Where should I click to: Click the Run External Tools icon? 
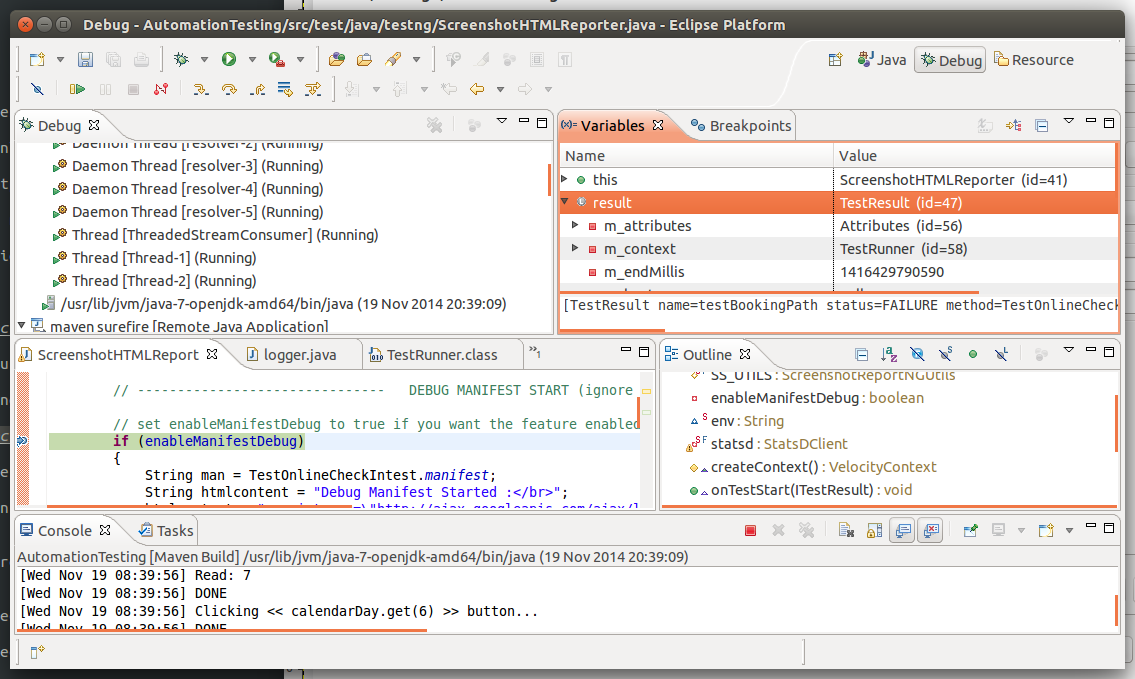tap(277, 59)
